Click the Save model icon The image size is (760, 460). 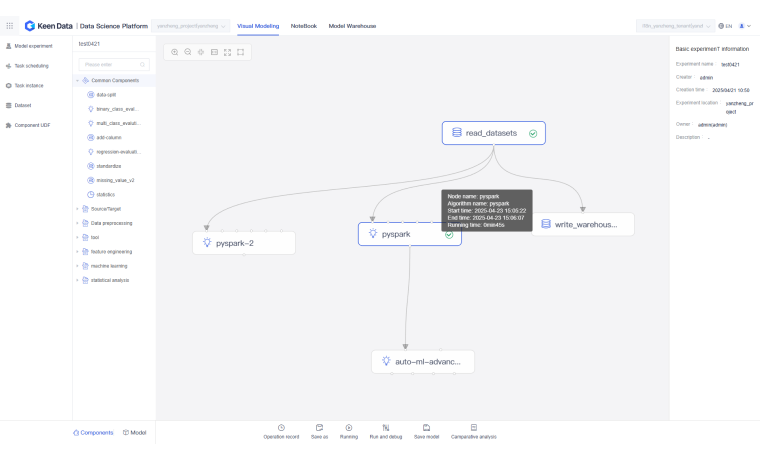(x=426, y=428)
